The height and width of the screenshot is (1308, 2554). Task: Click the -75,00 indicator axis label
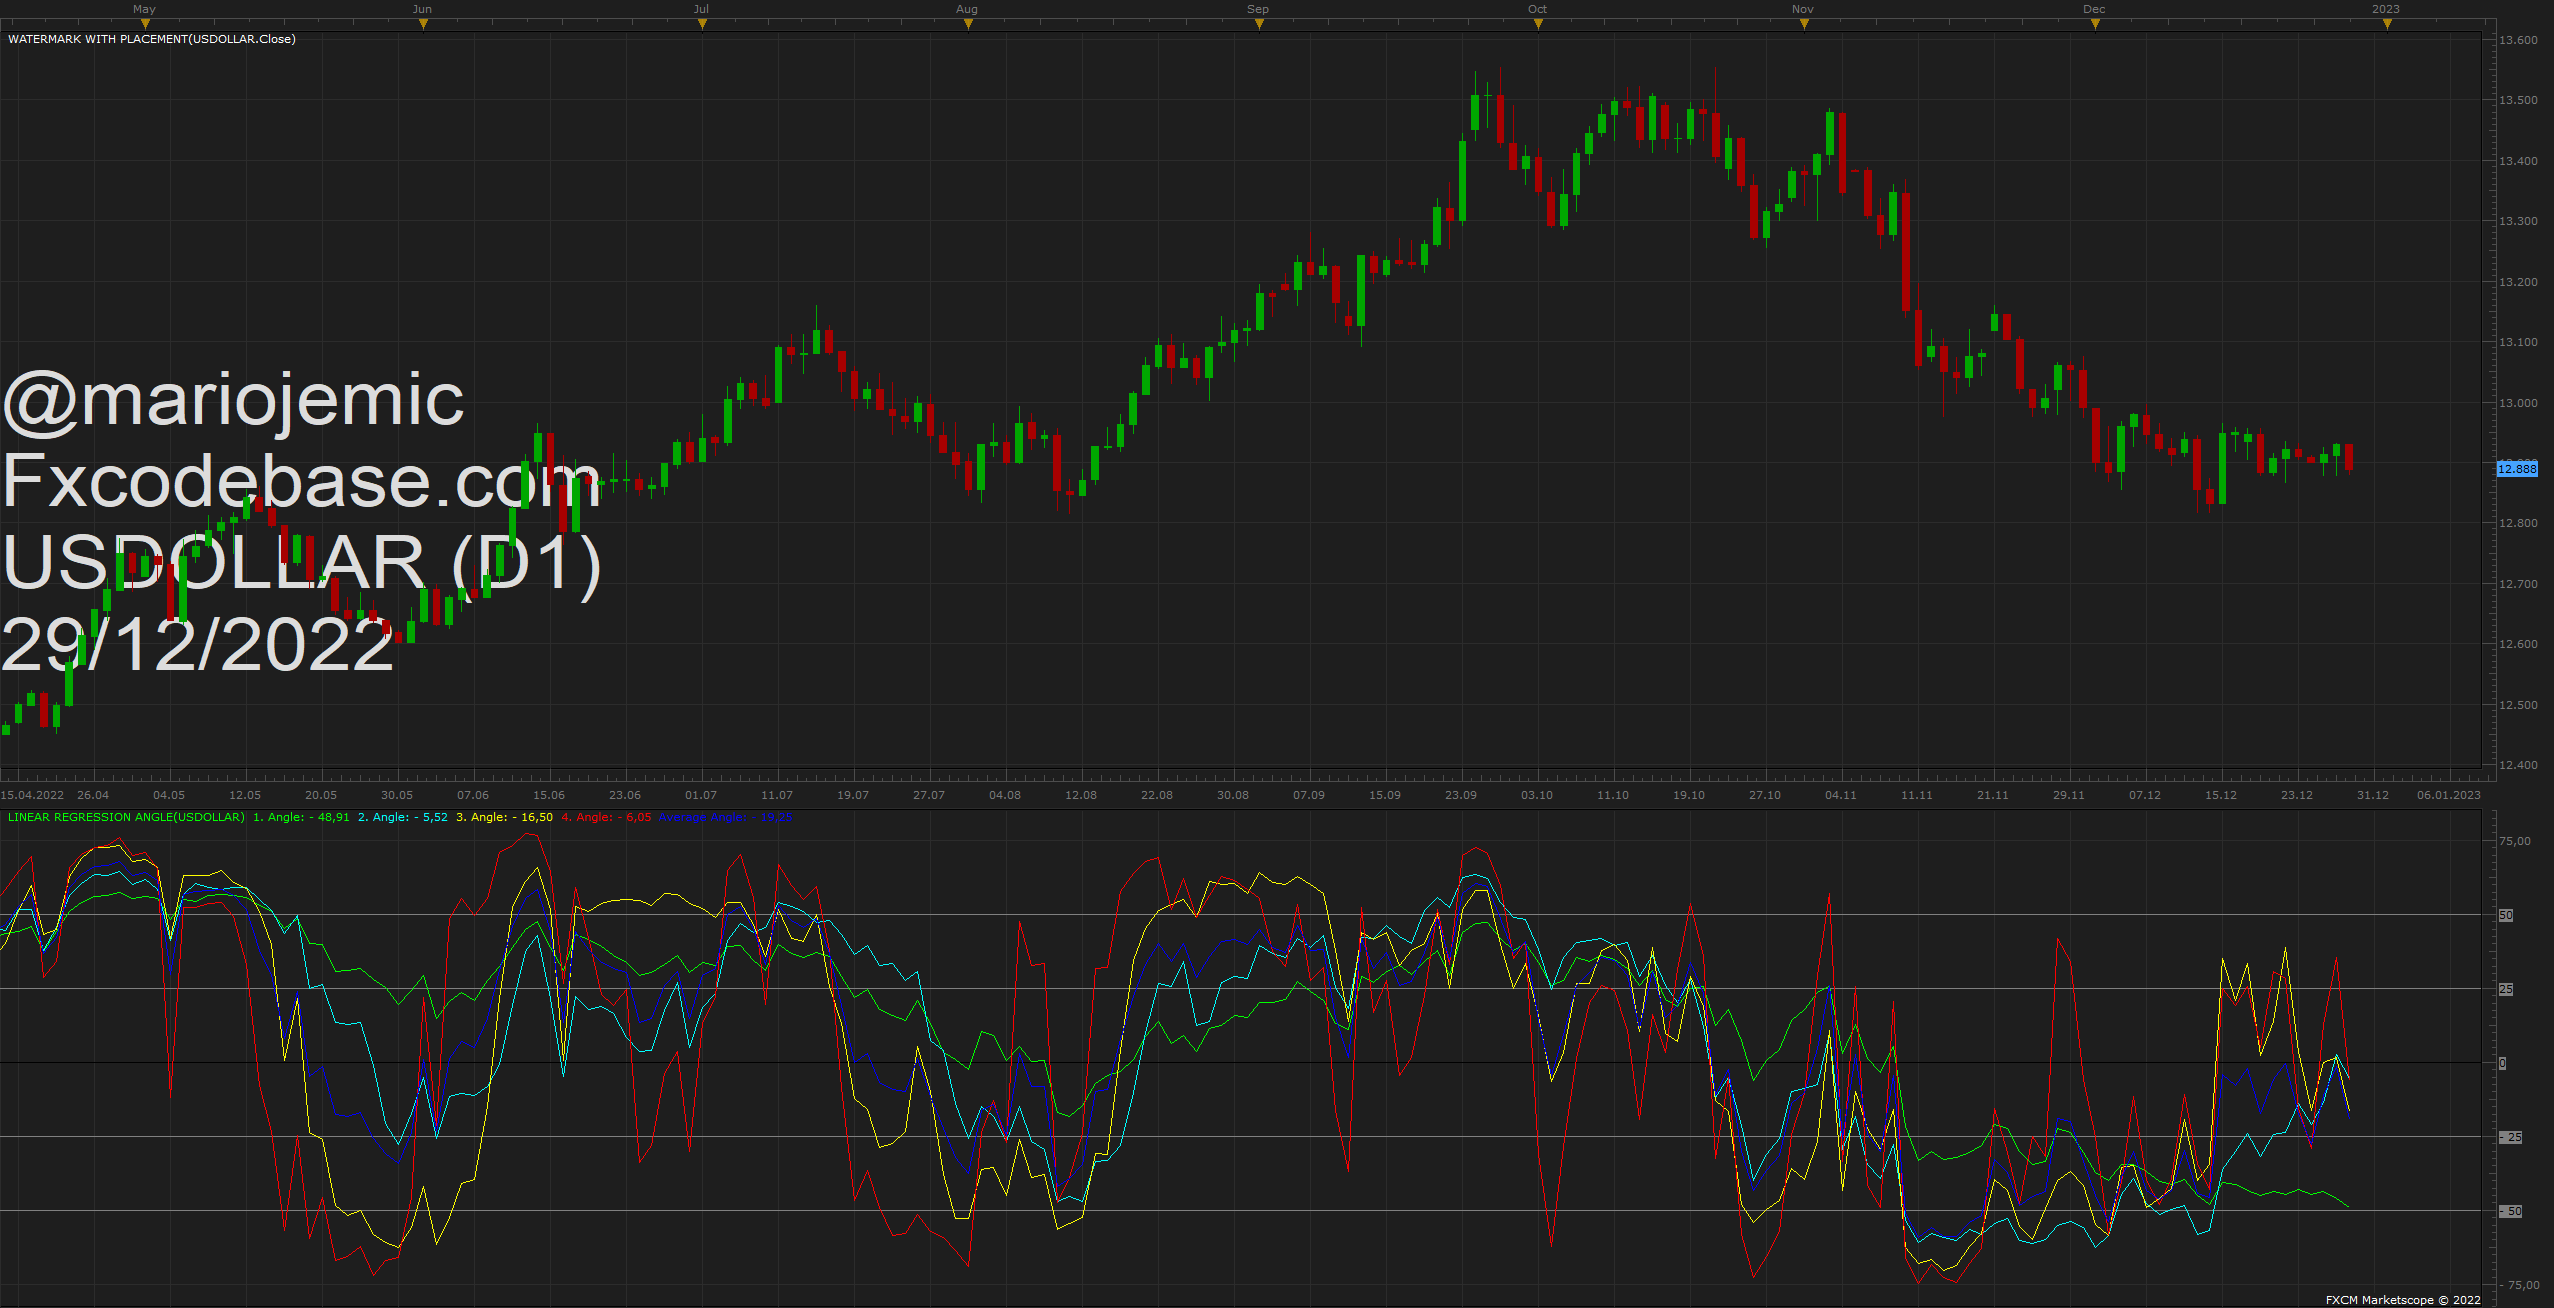[2520, 1285]
